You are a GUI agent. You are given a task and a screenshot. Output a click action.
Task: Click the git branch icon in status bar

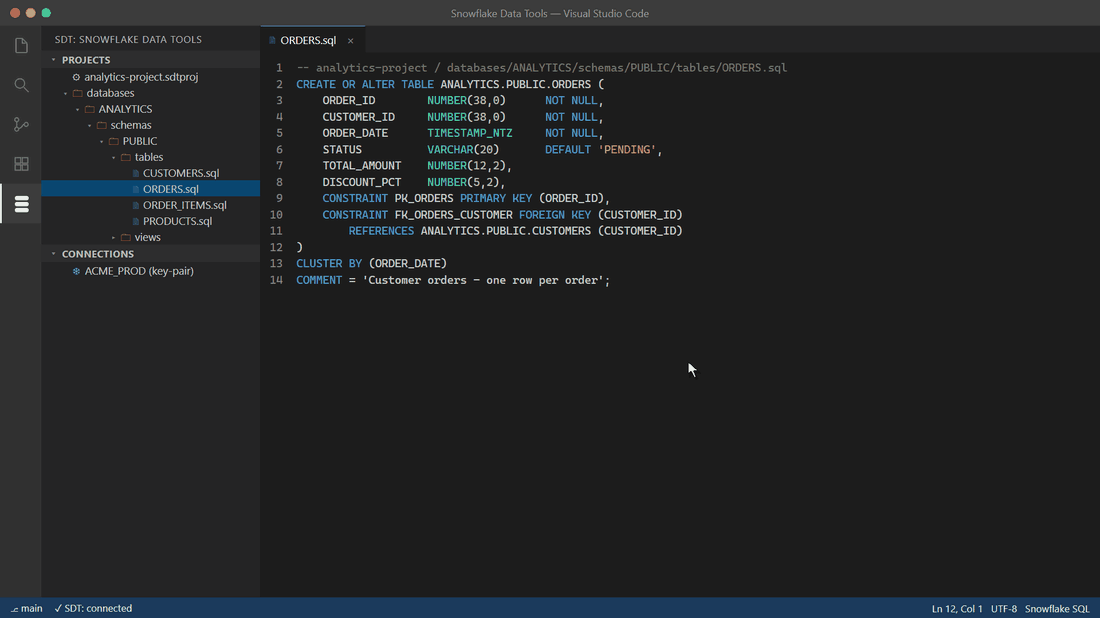15,609
